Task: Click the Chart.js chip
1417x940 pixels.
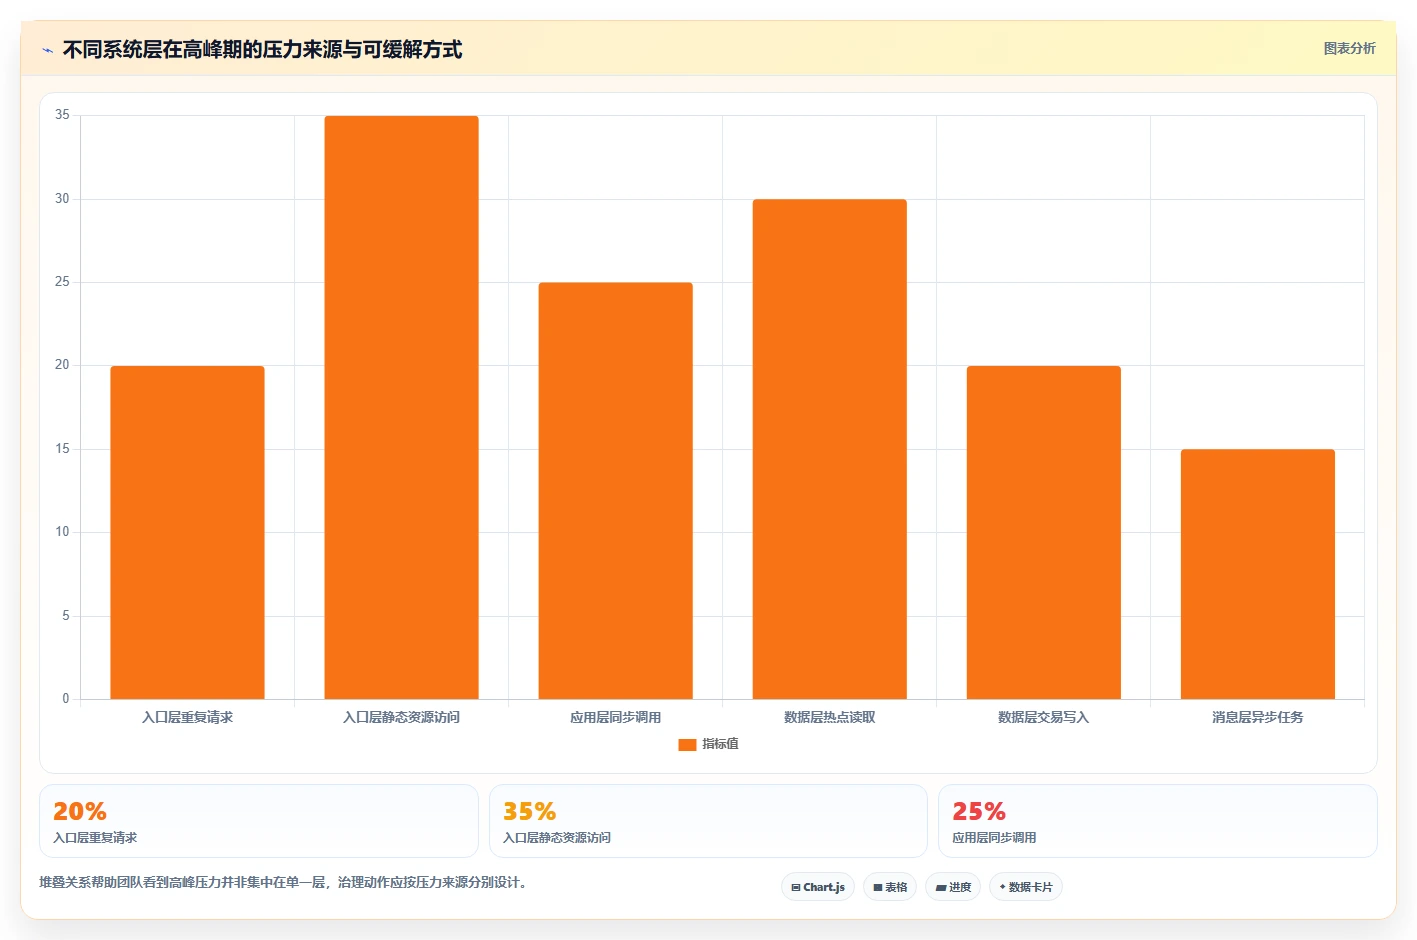Action: click(818, 887)
